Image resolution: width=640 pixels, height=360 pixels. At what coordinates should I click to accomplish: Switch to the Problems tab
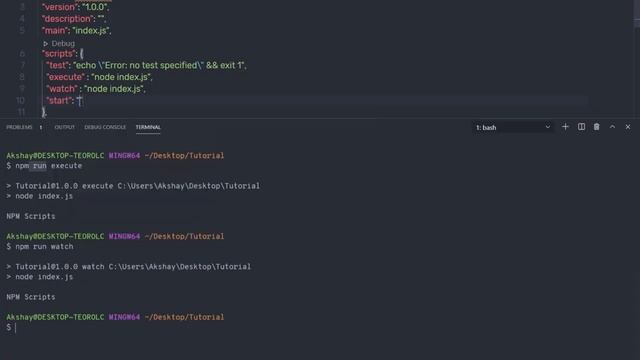coord(19,127)
